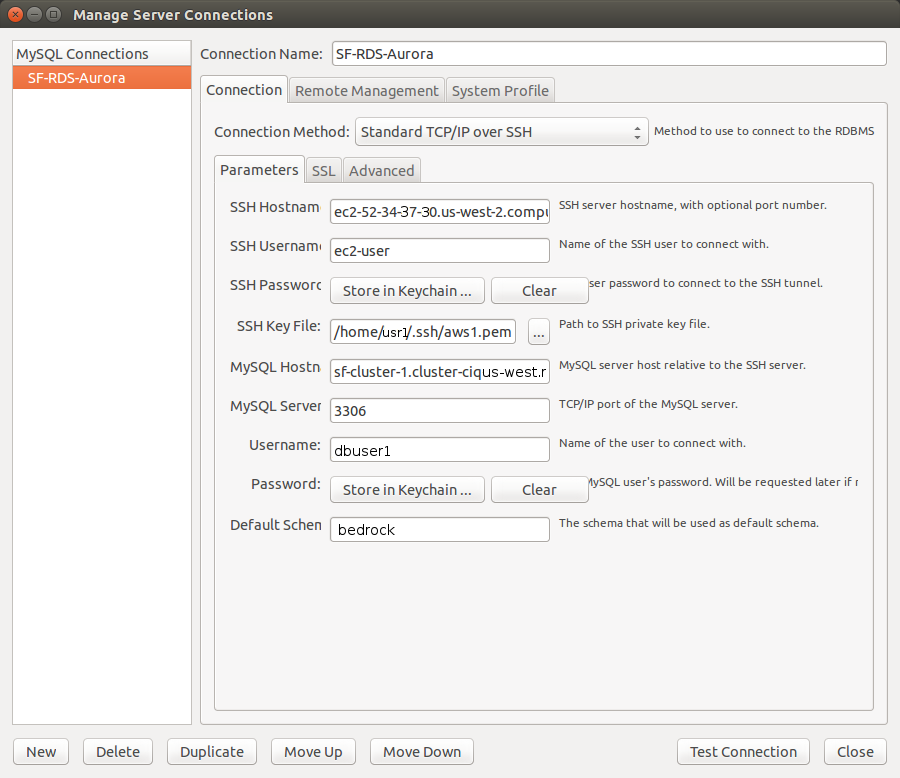The width and height of the screenshot is (900, 778).
Task: Open the Advanced tab
Action: pyautogui.click(x=381, y=171)
